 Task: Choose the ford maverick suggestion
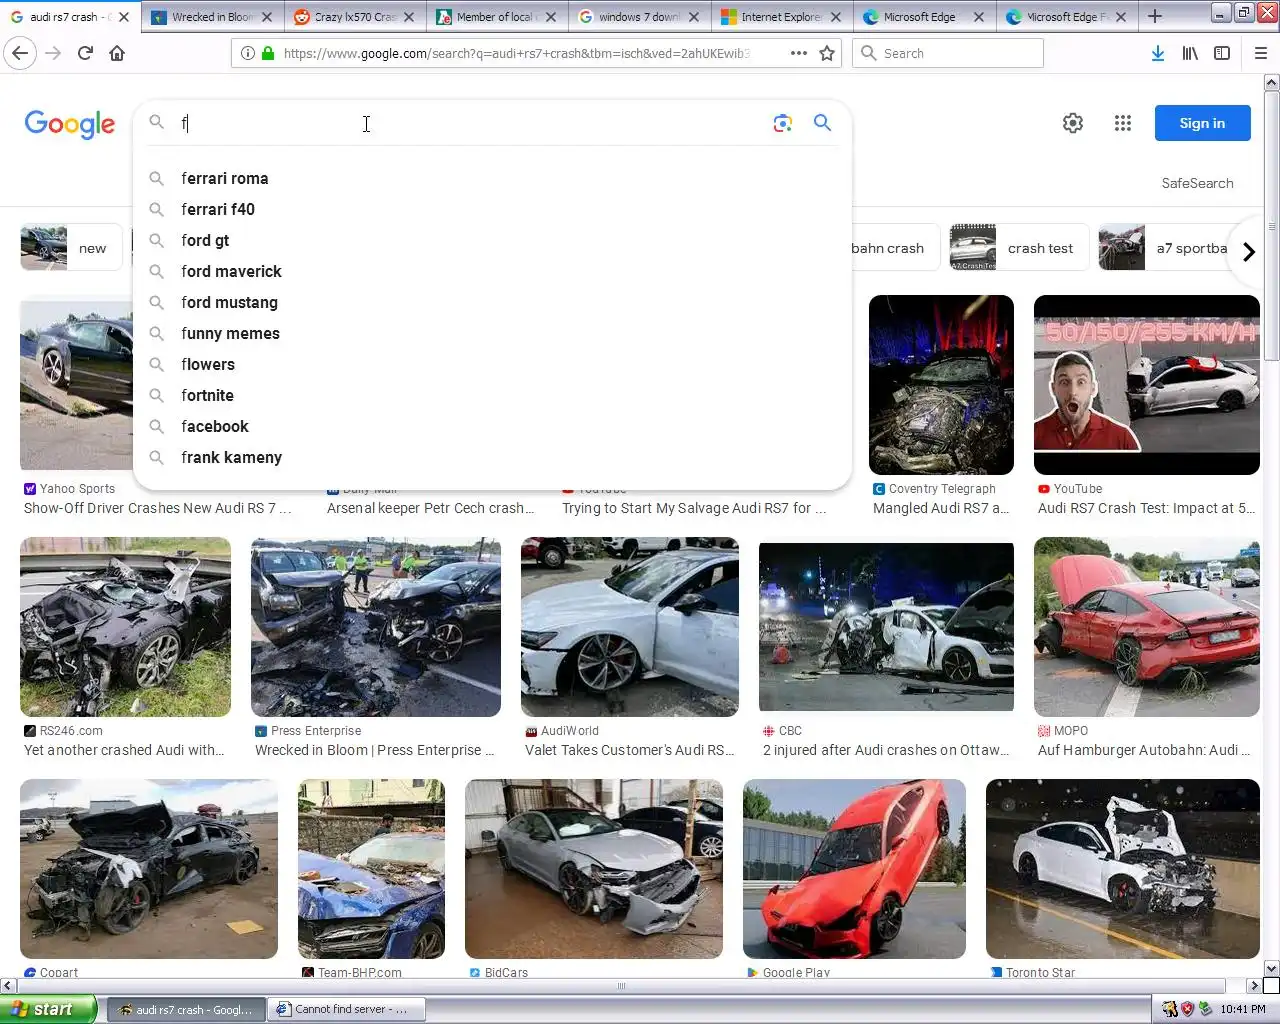pyautogui.click(x=492, y=271)
